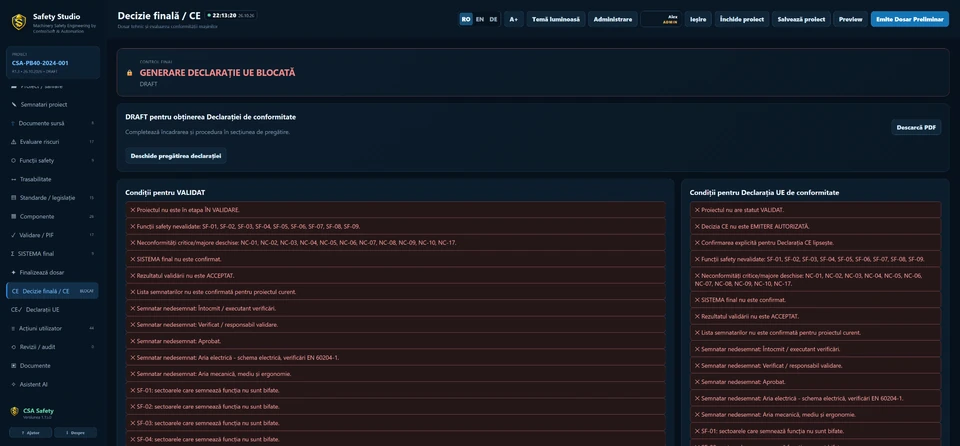Viewport: 960px width, 446px height.
Task: Click the checkmark icon beside Validare / PIF
Action: (x=13, y=235)
